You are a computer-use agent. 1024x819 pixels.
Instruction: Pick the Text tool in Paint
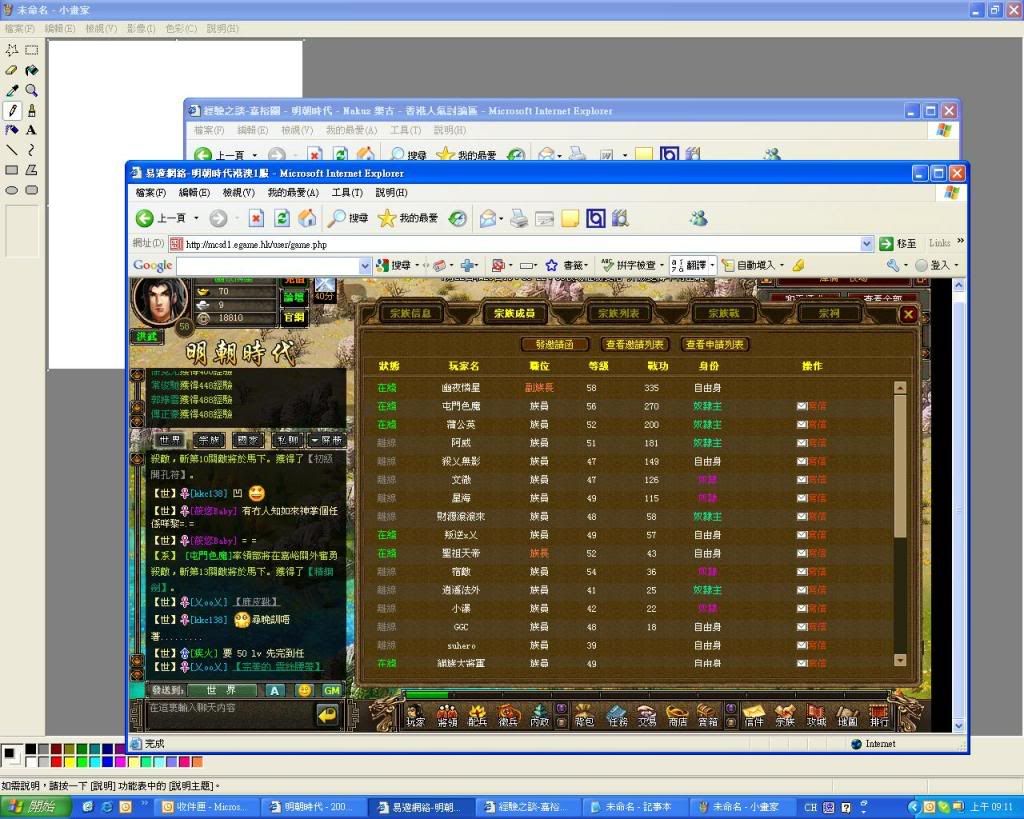[31, 131]
